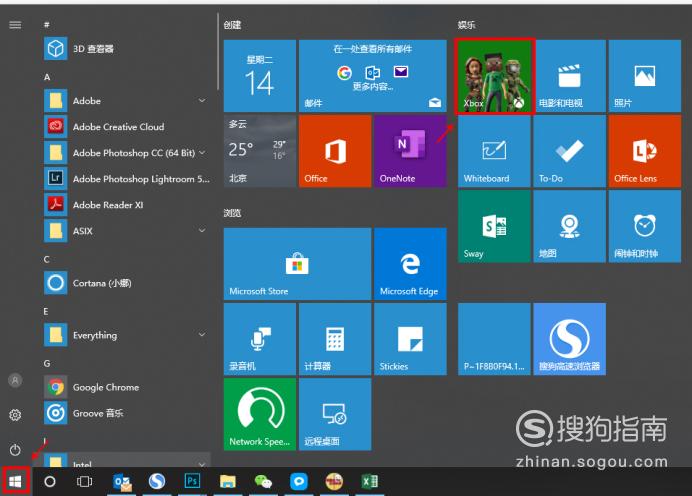Launch the Office Lens tile
Screen dimensions: 692x496
click(x=644, y=151)
